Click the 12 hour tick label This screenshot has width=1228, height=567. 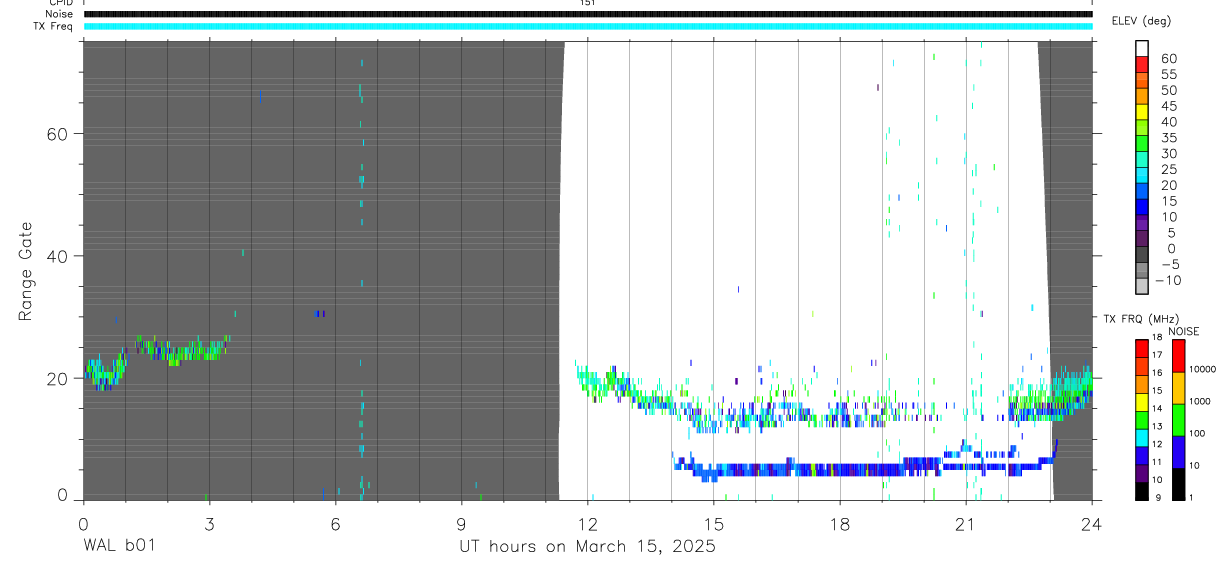pos(587,523)
